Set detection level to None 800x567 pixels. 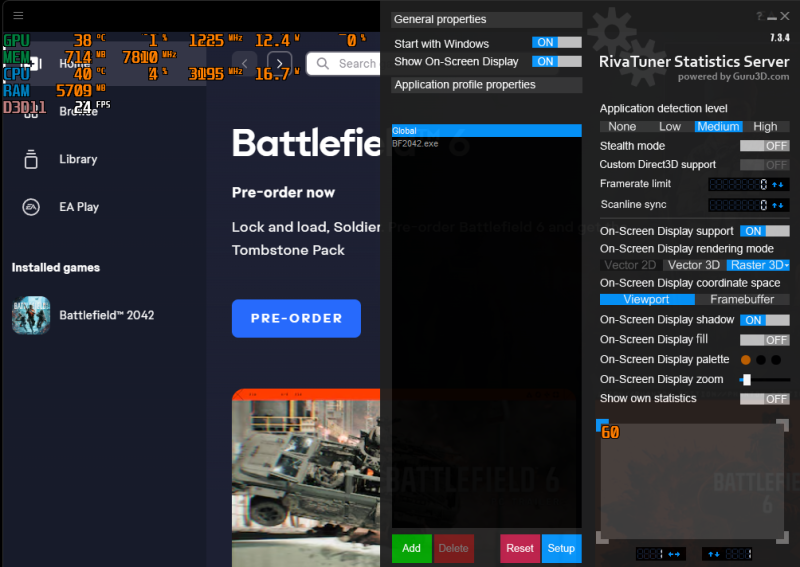pyautogui.click(x=622, y=127)
